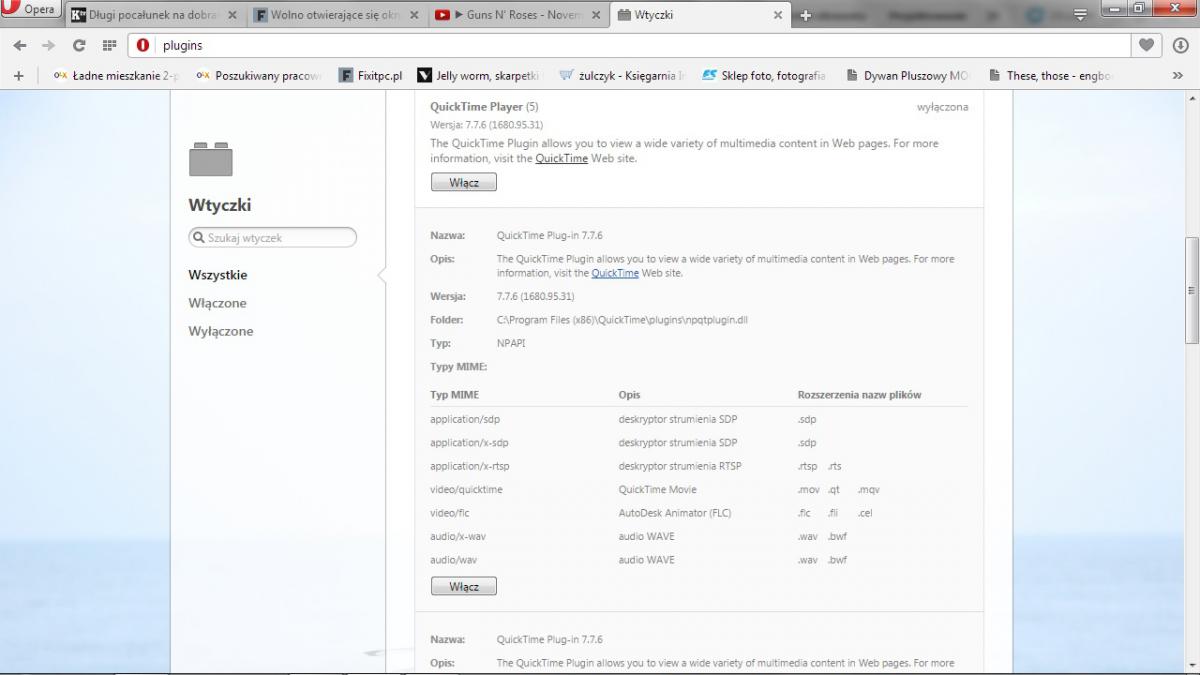Select the plugin folder path npqtplugin.dll
This screenshot has width=1200, height=675.
(x=622, y=320)
